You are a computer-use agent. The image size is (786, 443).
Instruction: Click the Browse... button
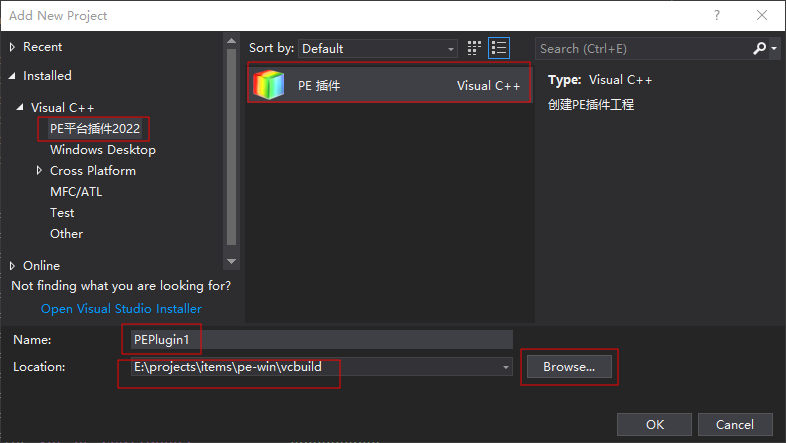coord(569,367)
